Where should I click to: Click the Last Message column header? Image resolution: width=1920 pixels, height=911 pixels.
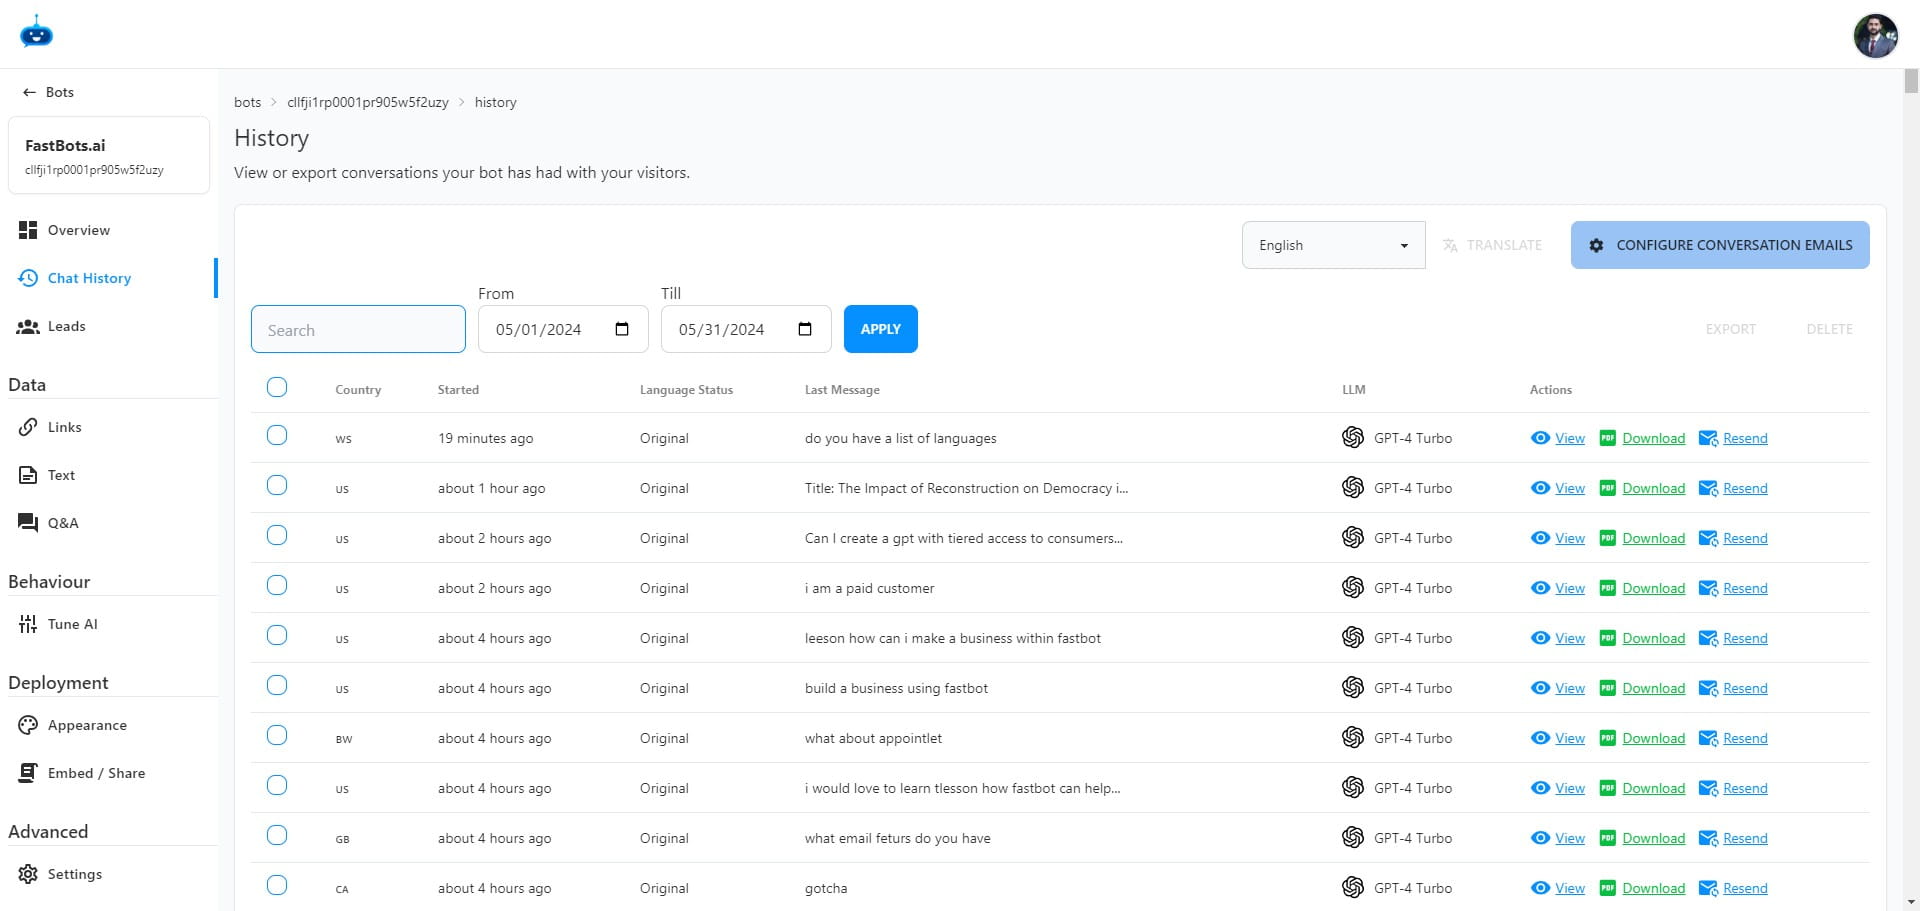click(x=842, y=390)
